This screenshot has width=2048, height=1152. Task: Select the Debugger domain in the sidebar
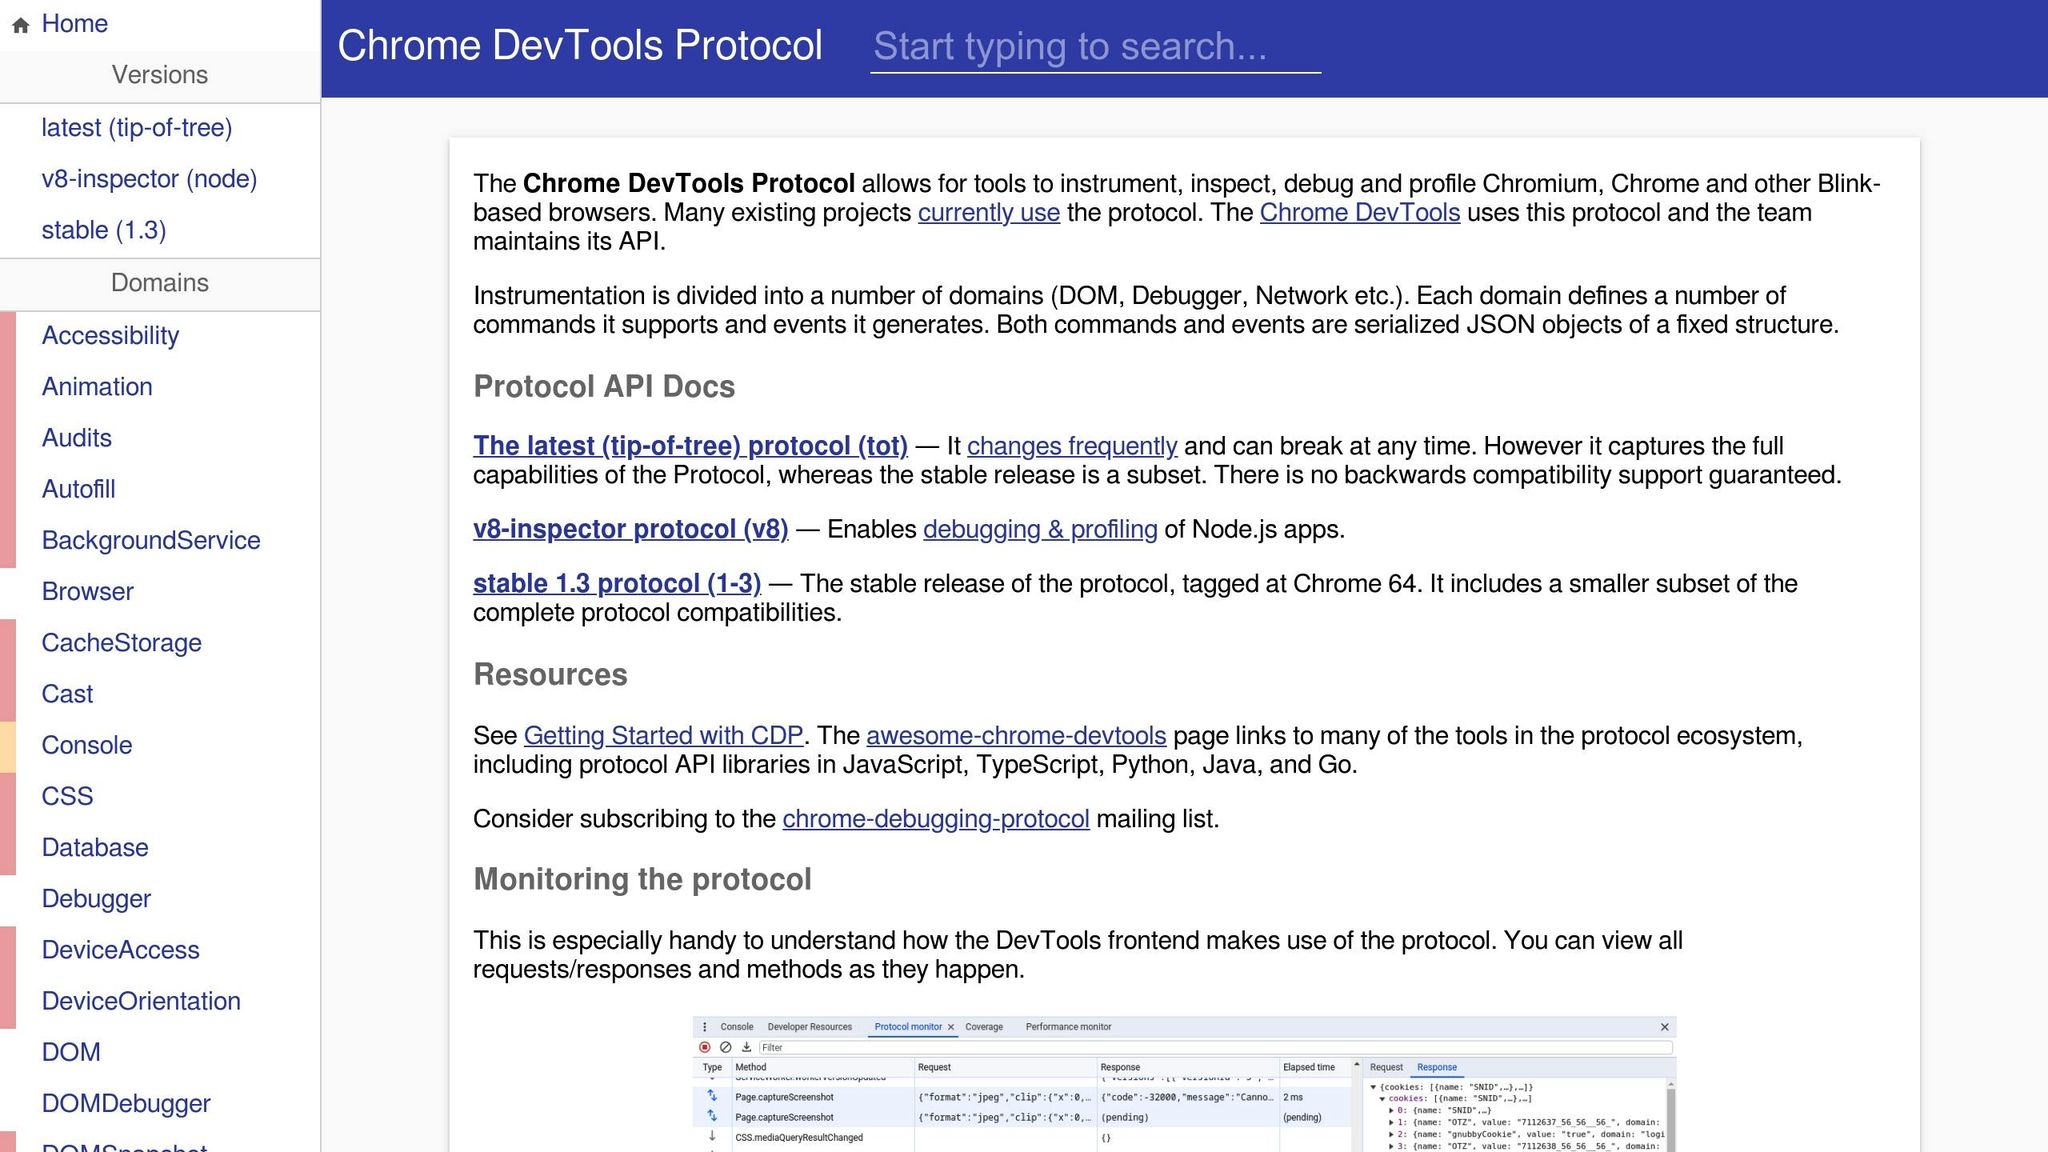(x=96, y=898)
